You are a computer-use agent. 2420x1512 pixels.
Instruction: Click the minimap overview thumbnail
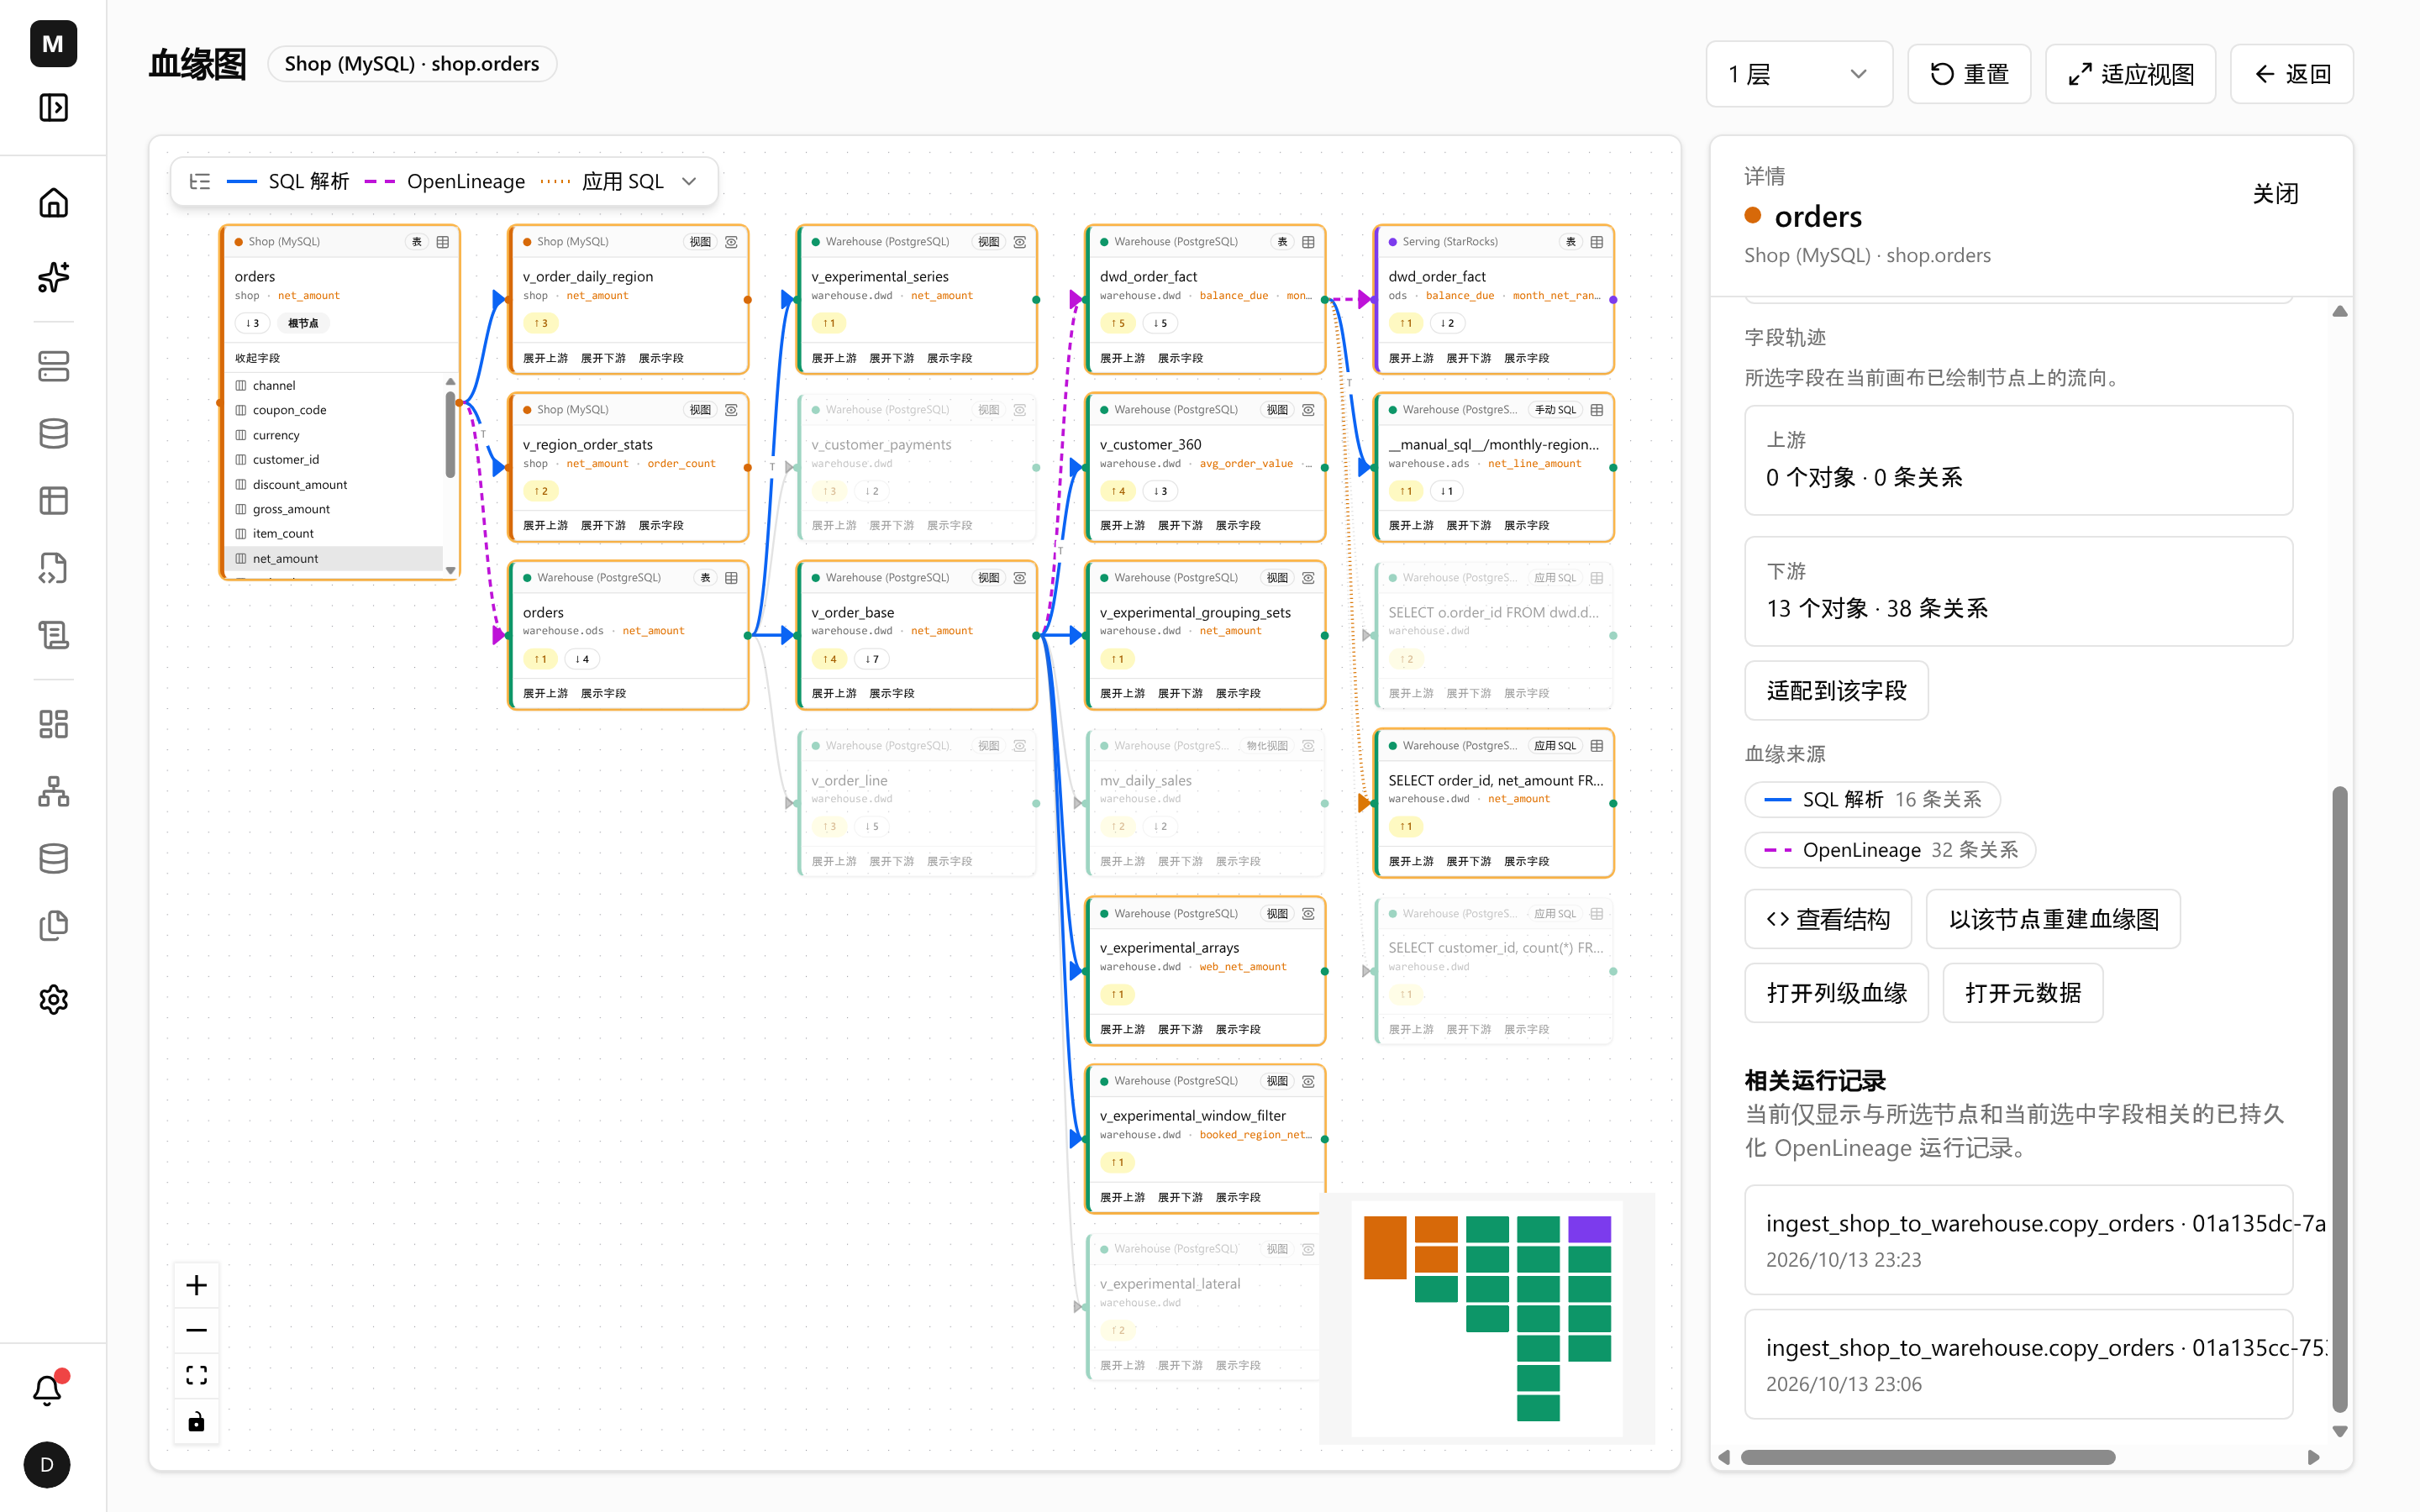1487,1318
